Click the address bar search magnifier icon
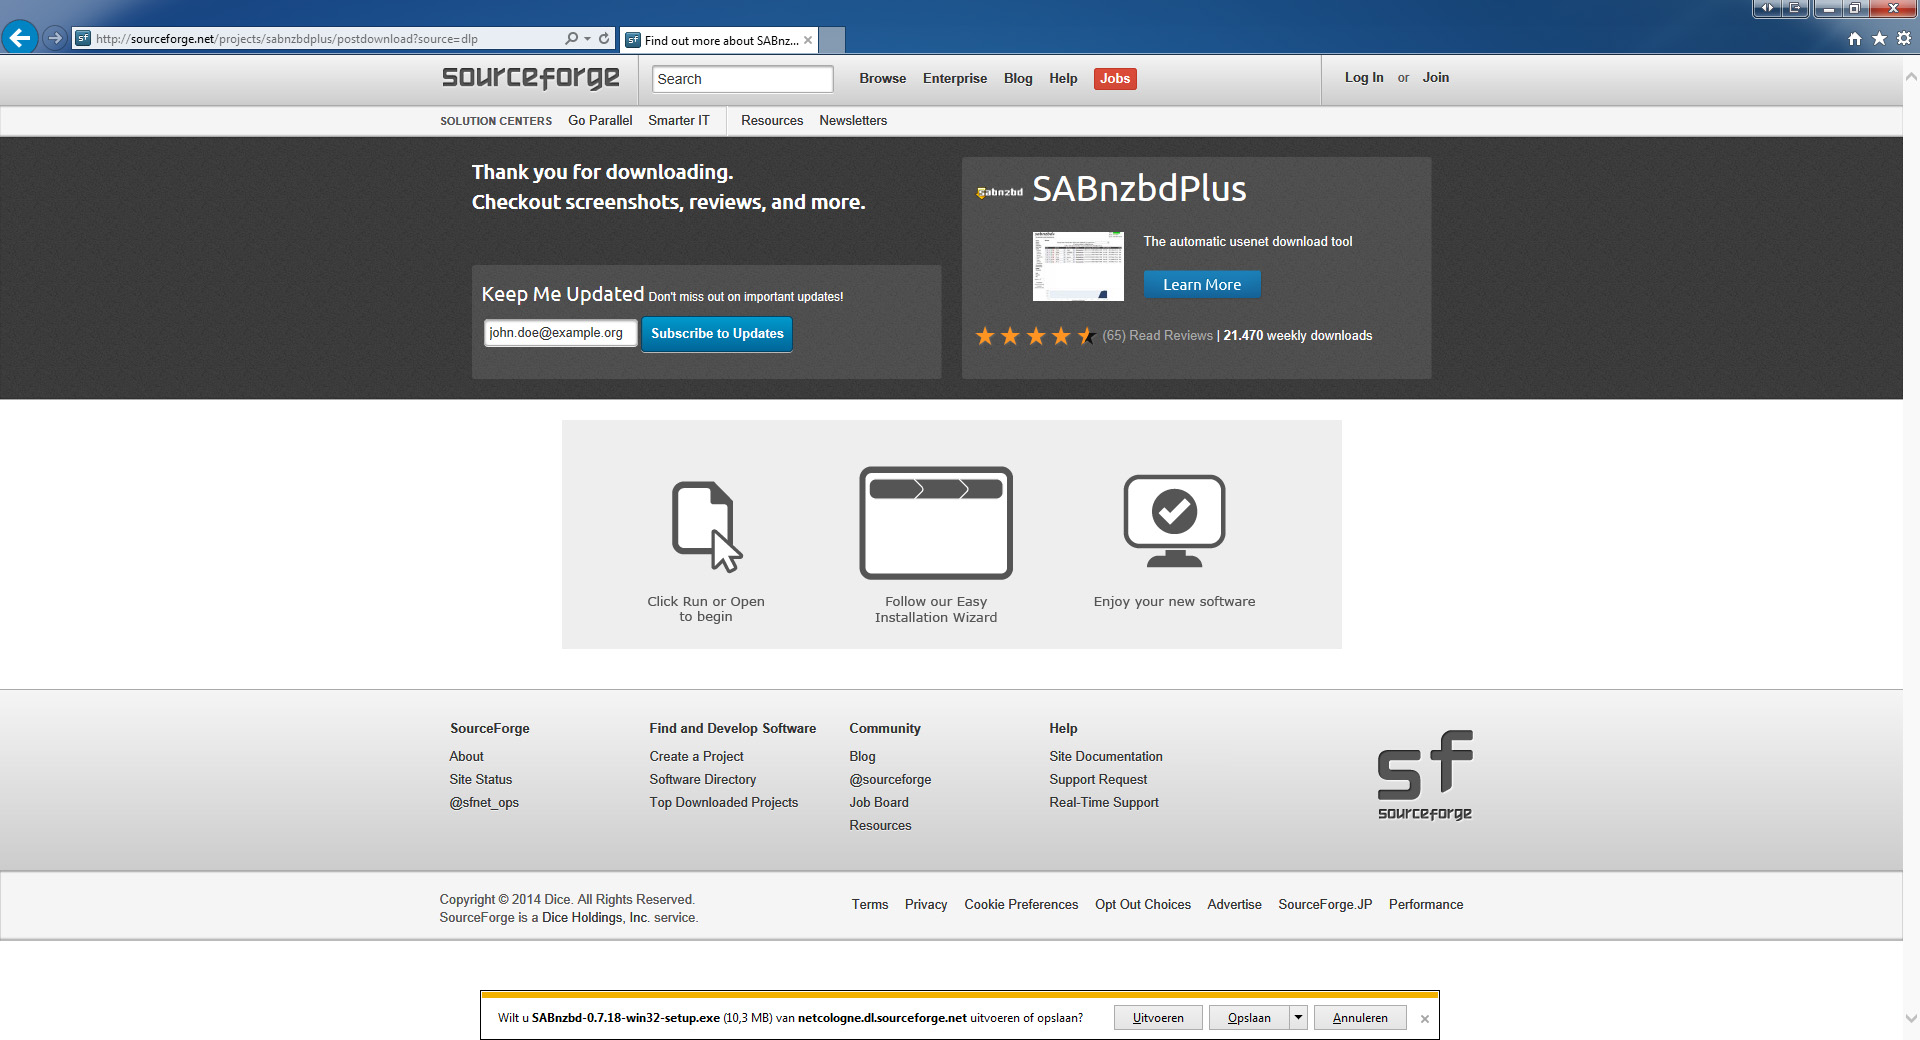The width and height of the screenshot is (1920, 1040). (571, 38)
